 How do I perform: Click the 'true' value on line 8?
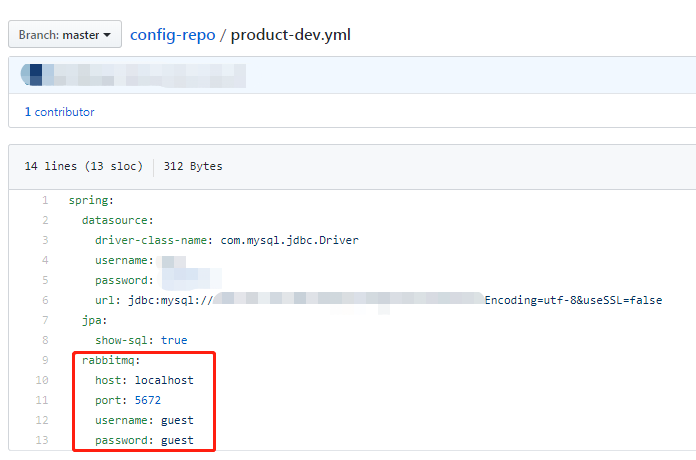(174, 340)
